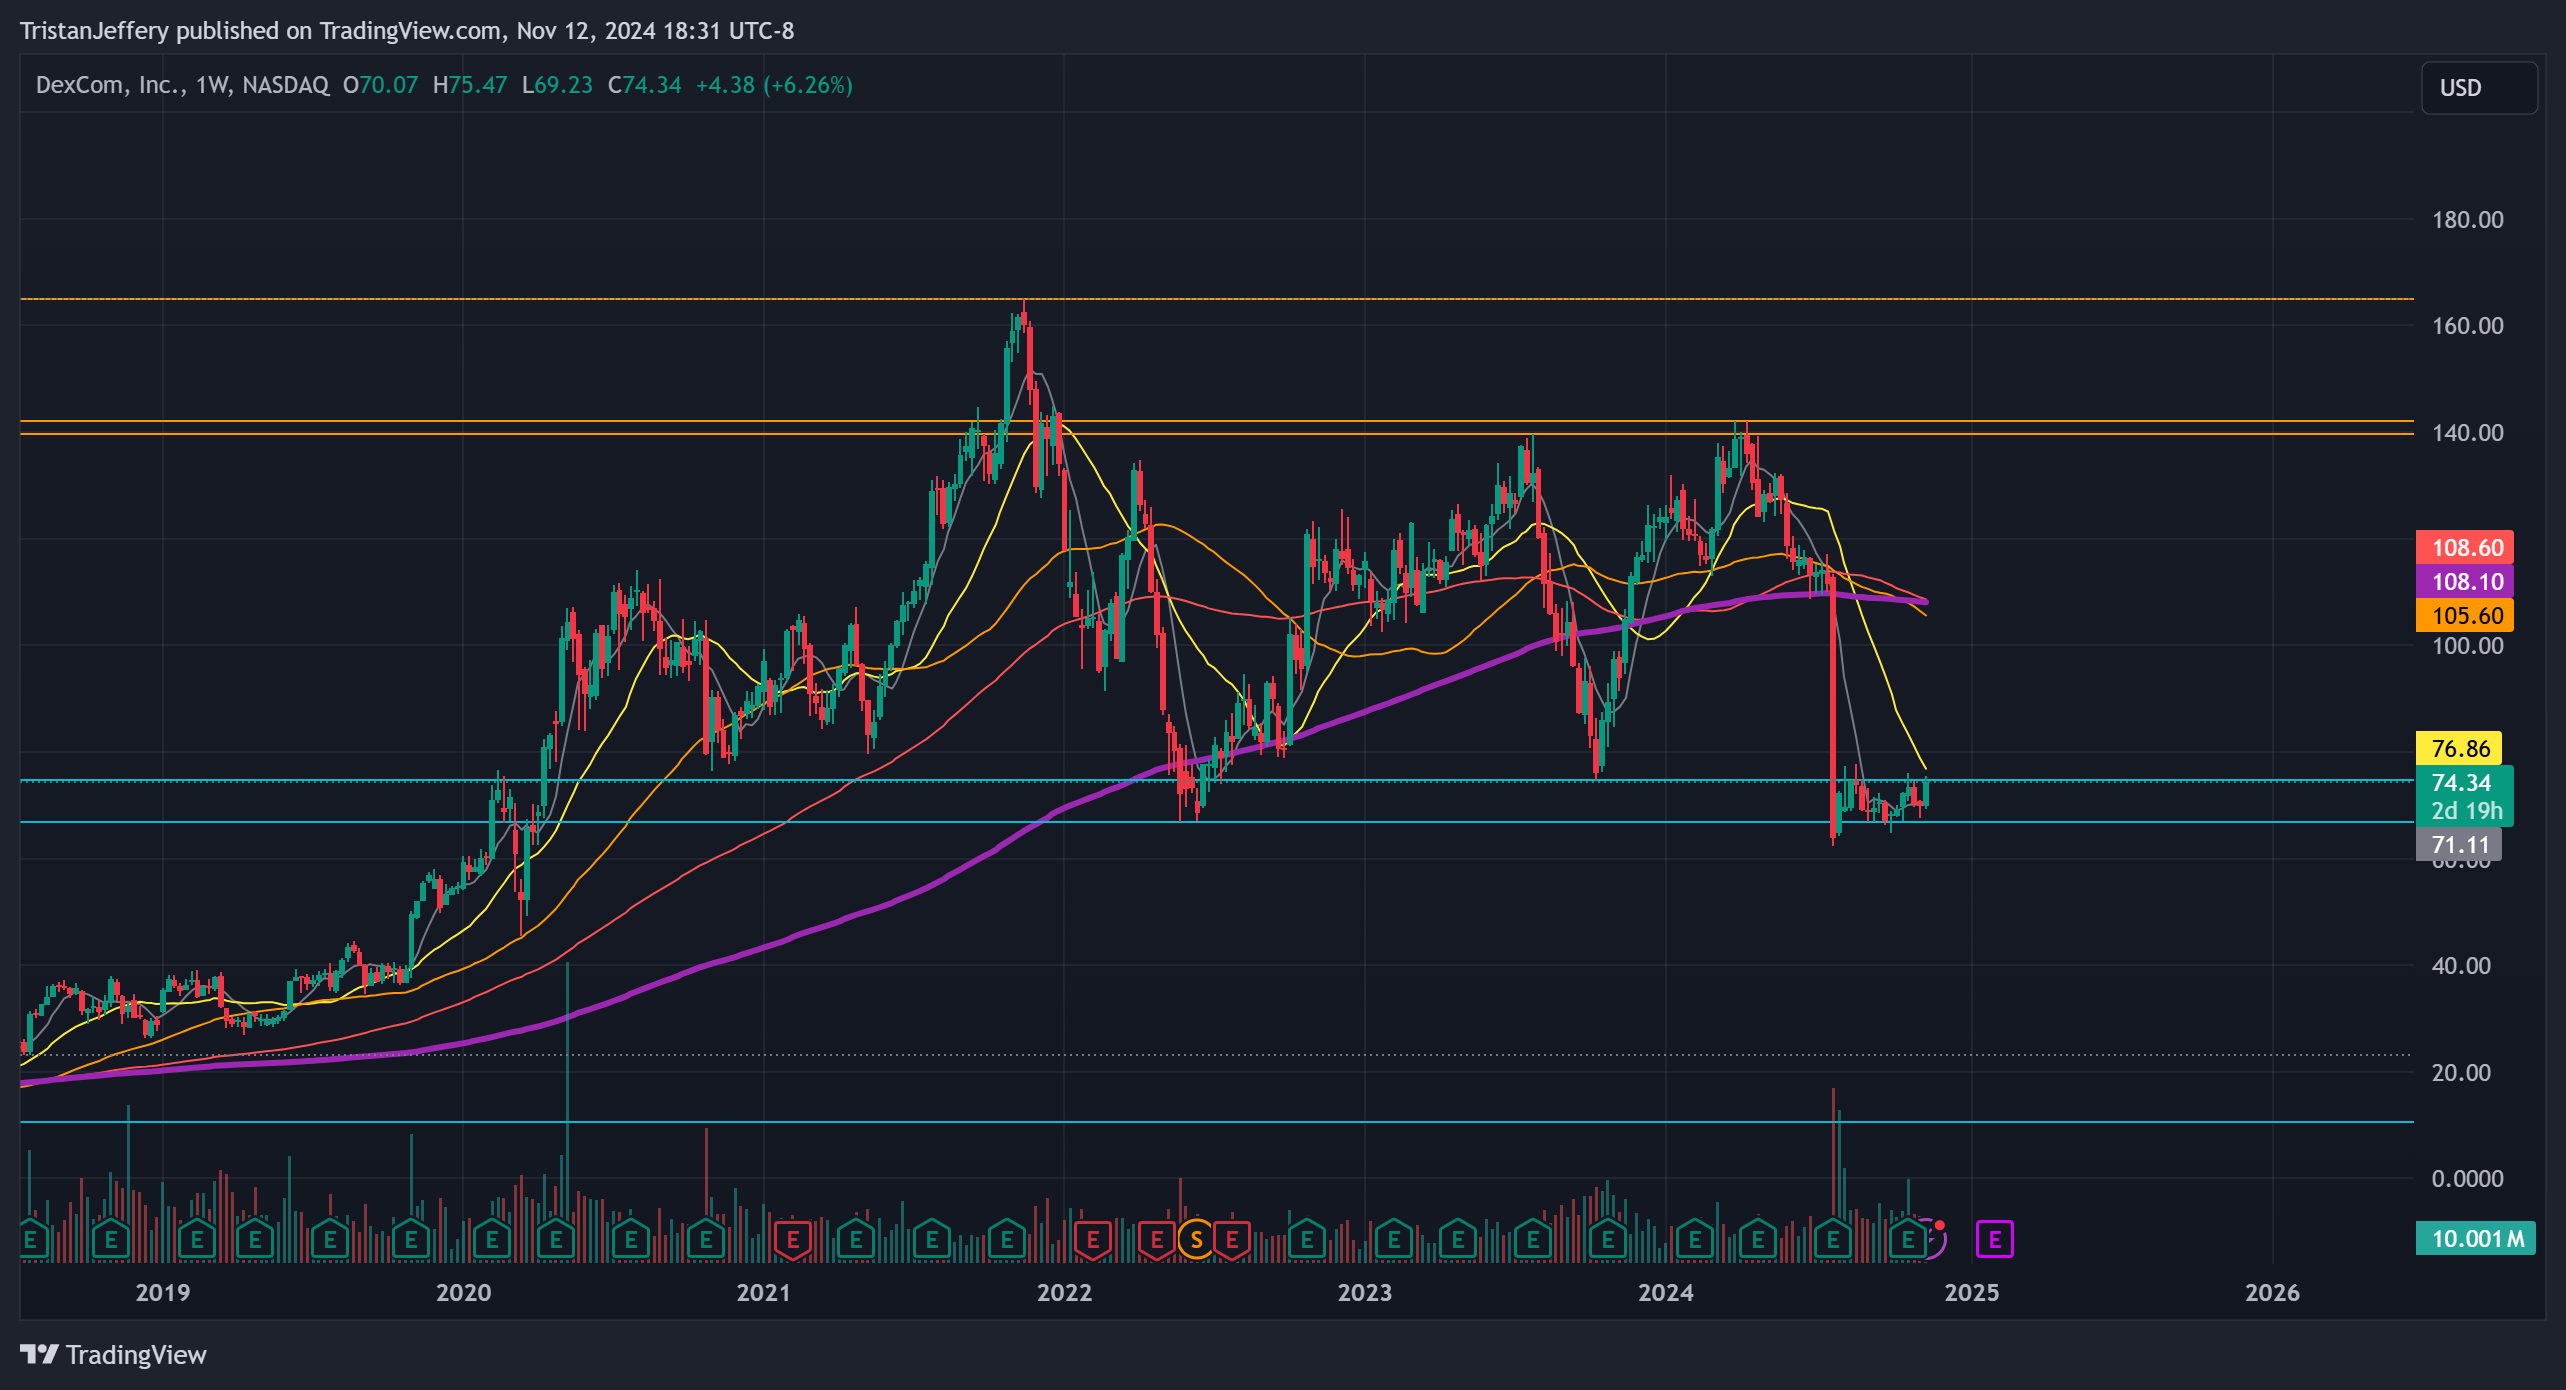The image size is (2566, 1390).
Task: Click the close value C74.34
Action: 645,85
